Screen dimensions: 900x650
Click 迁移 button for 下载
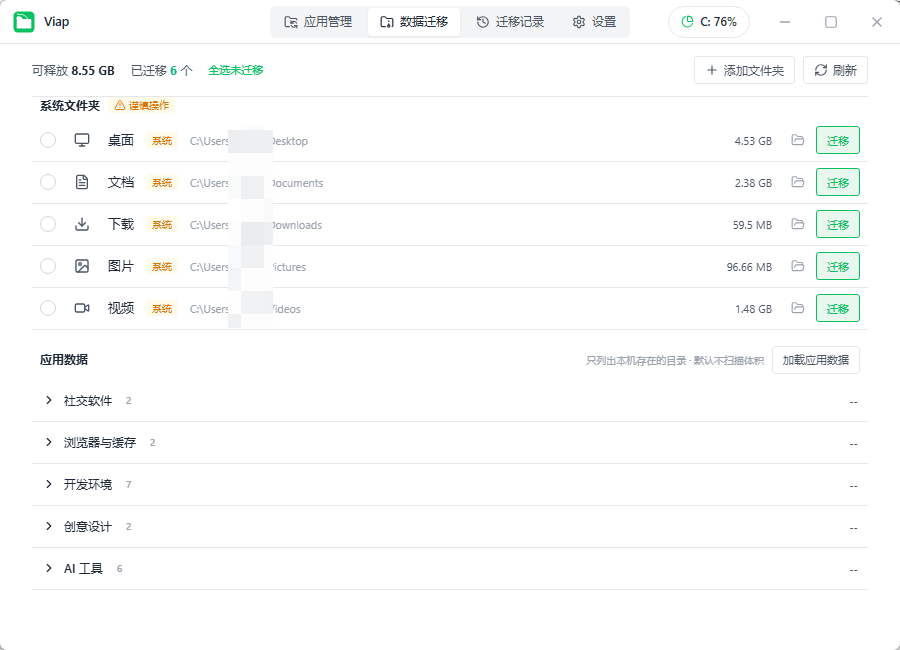coord(837,224)
